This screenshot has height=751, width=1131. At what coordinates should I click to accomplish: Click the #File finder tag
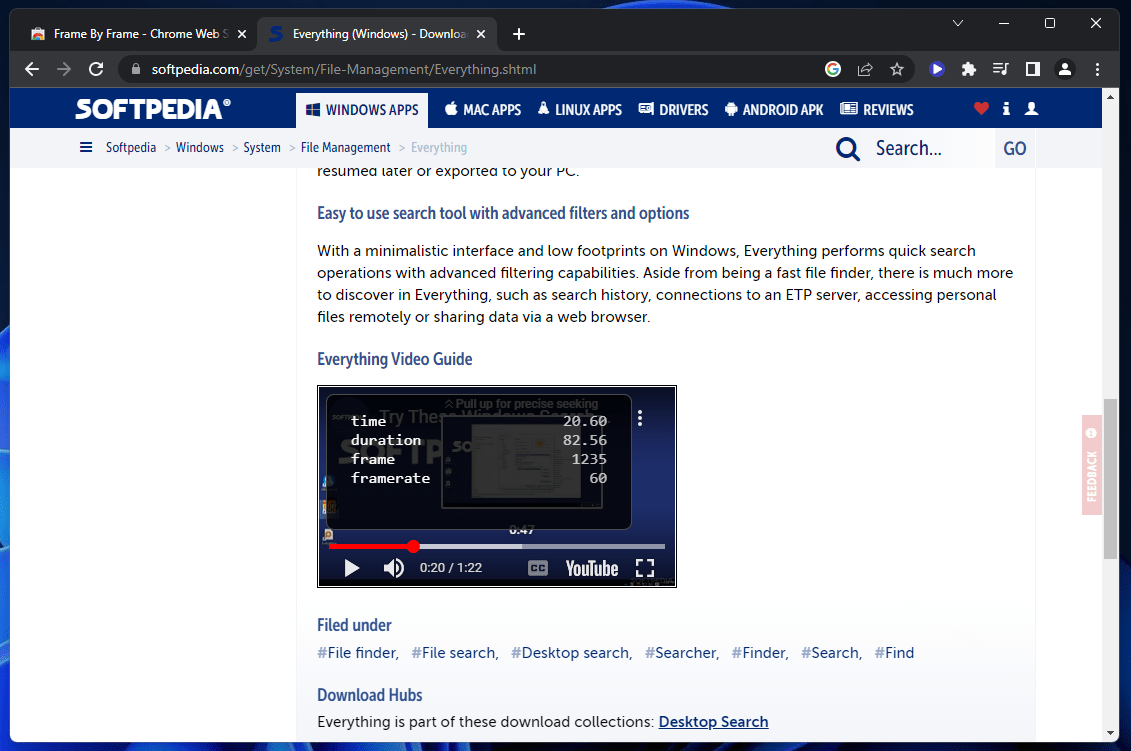pyautogui.click(x=358, y=653)
